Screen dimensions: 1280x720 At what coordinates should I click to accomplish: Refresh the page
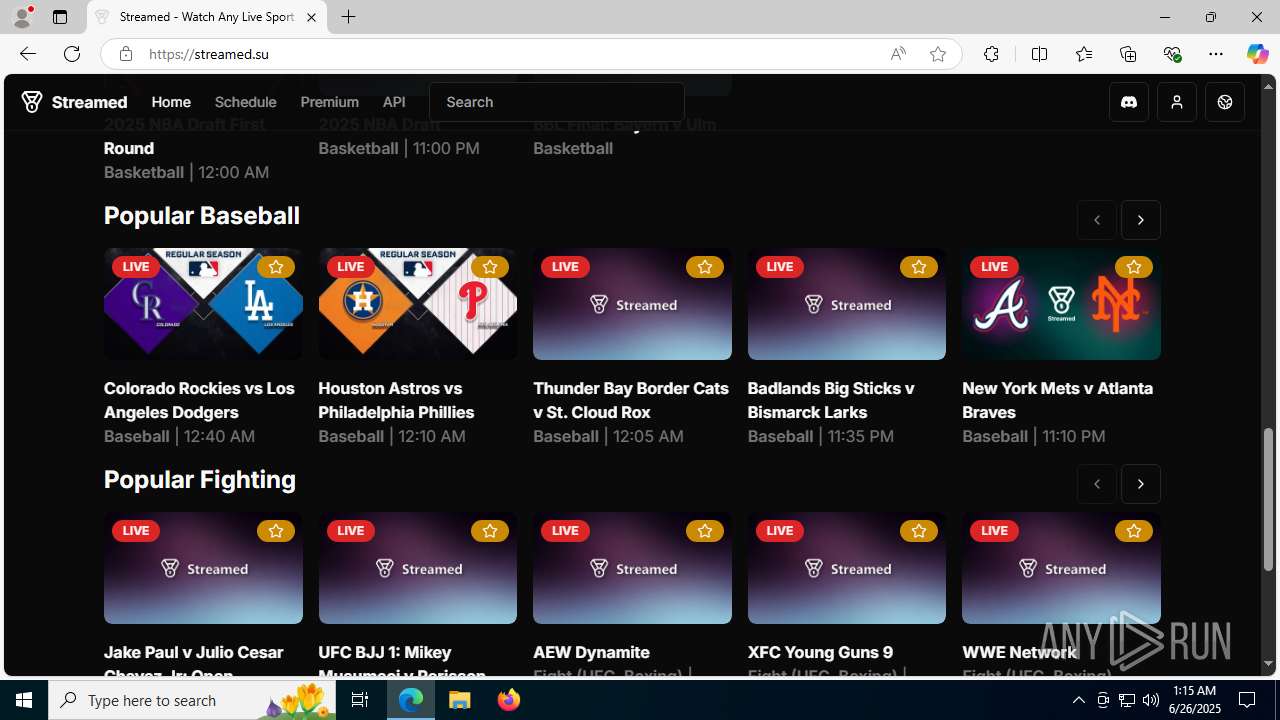(x=72, y=54)
